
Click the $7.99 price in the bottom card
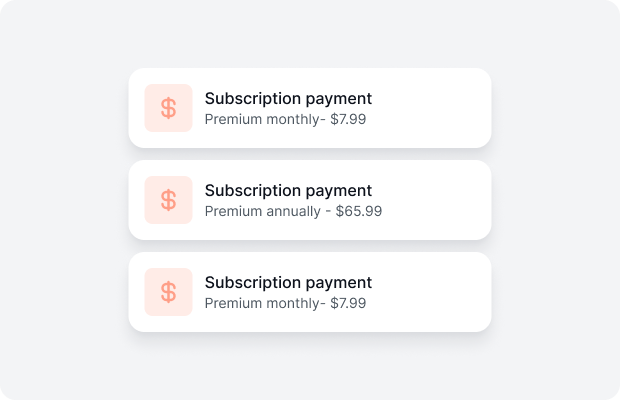pyautogui.click(x=348, y=303)
